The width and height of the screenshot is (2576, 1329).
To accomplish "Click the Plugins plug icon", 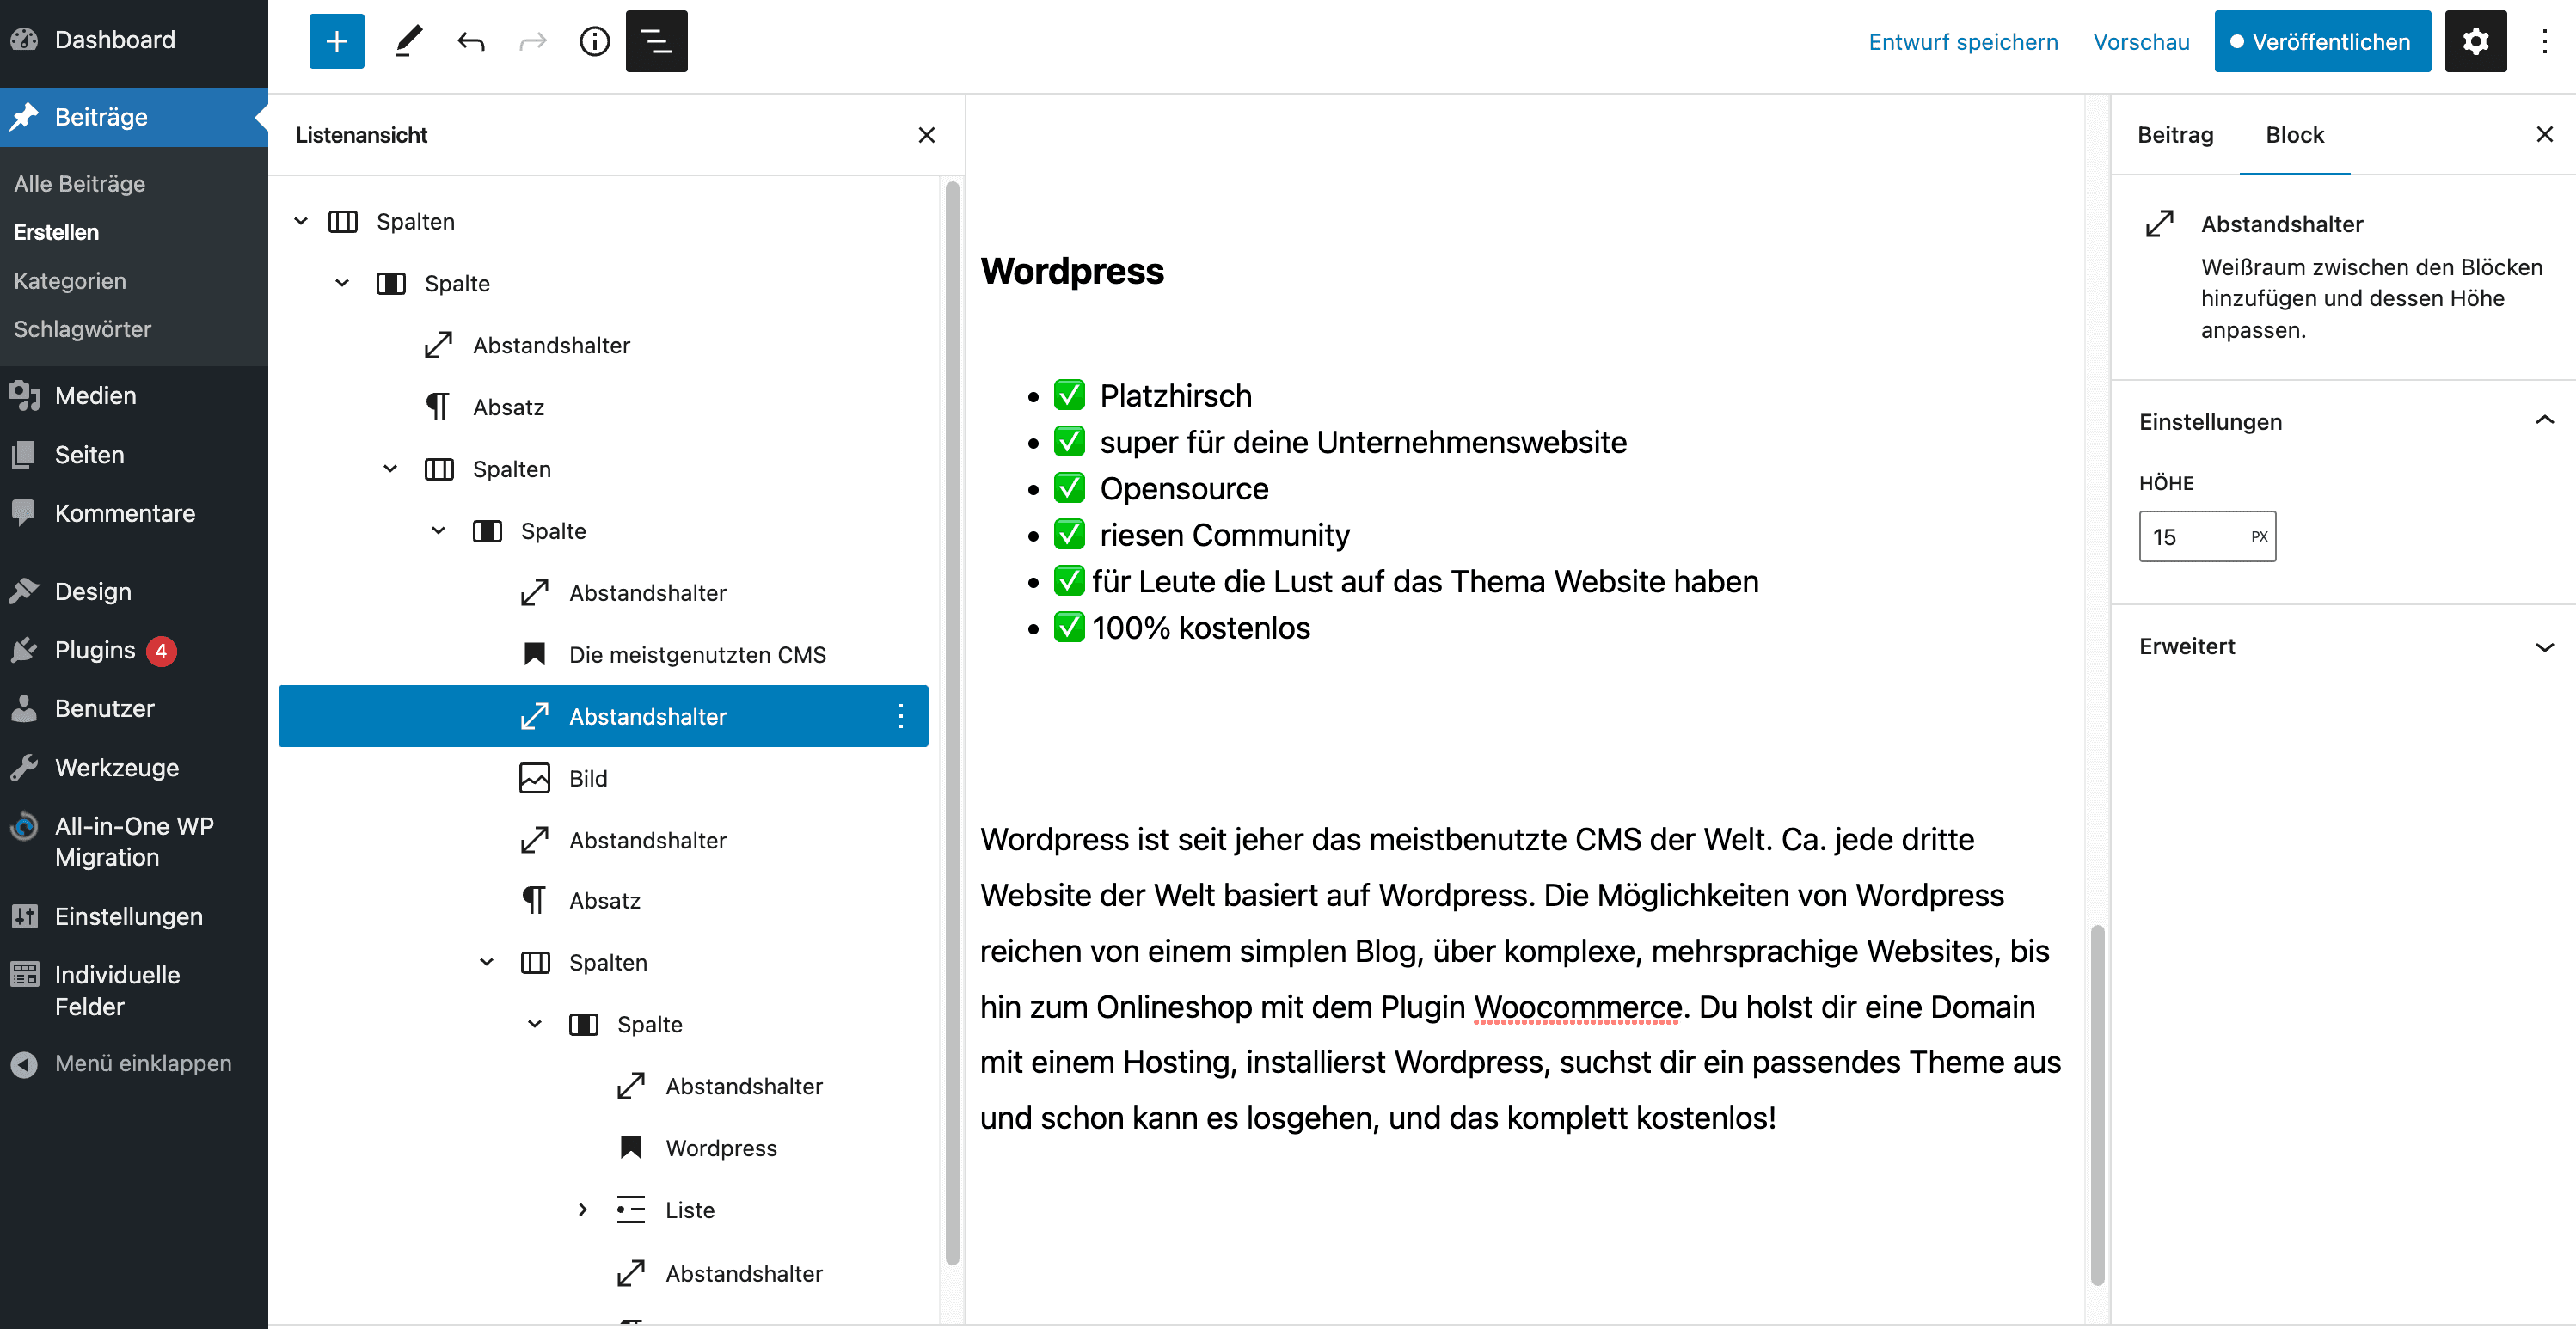I will 24,650.
